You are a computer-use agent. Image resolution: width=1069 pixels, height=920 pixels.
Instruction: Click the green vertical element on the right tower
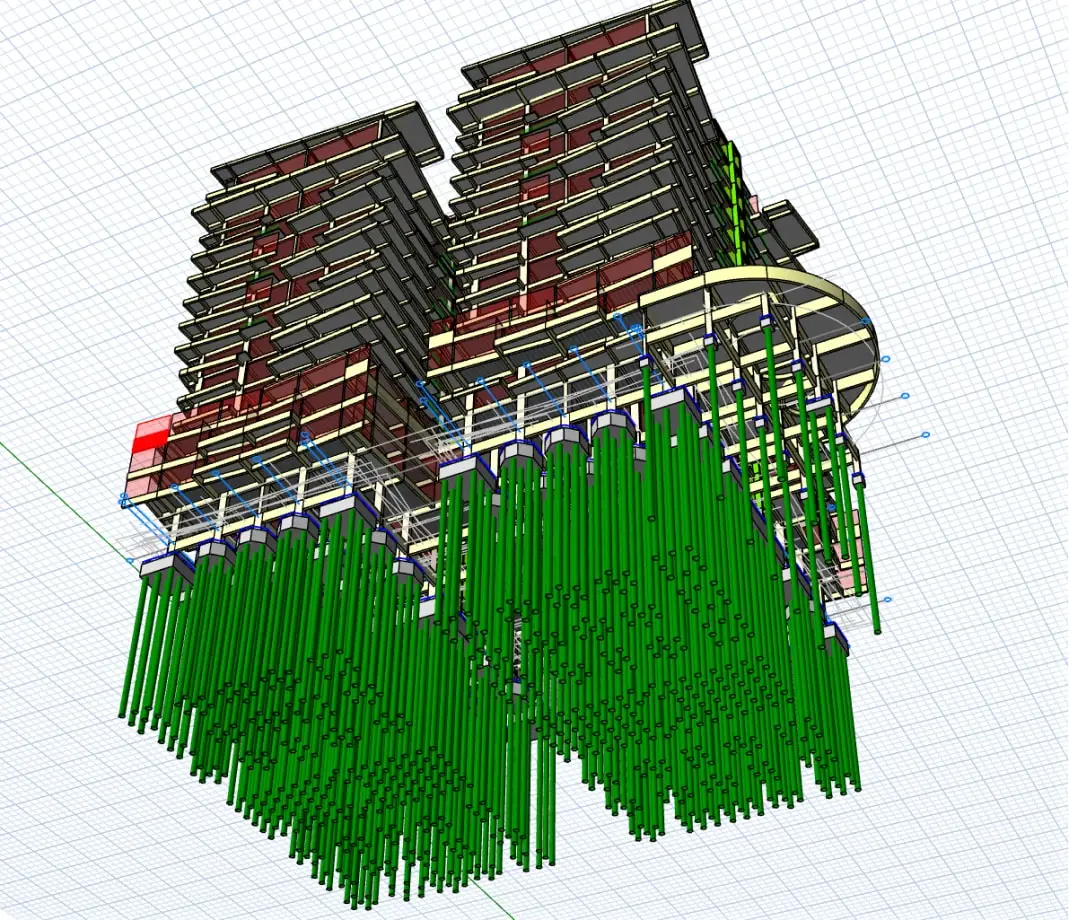(x=736, y=200)
